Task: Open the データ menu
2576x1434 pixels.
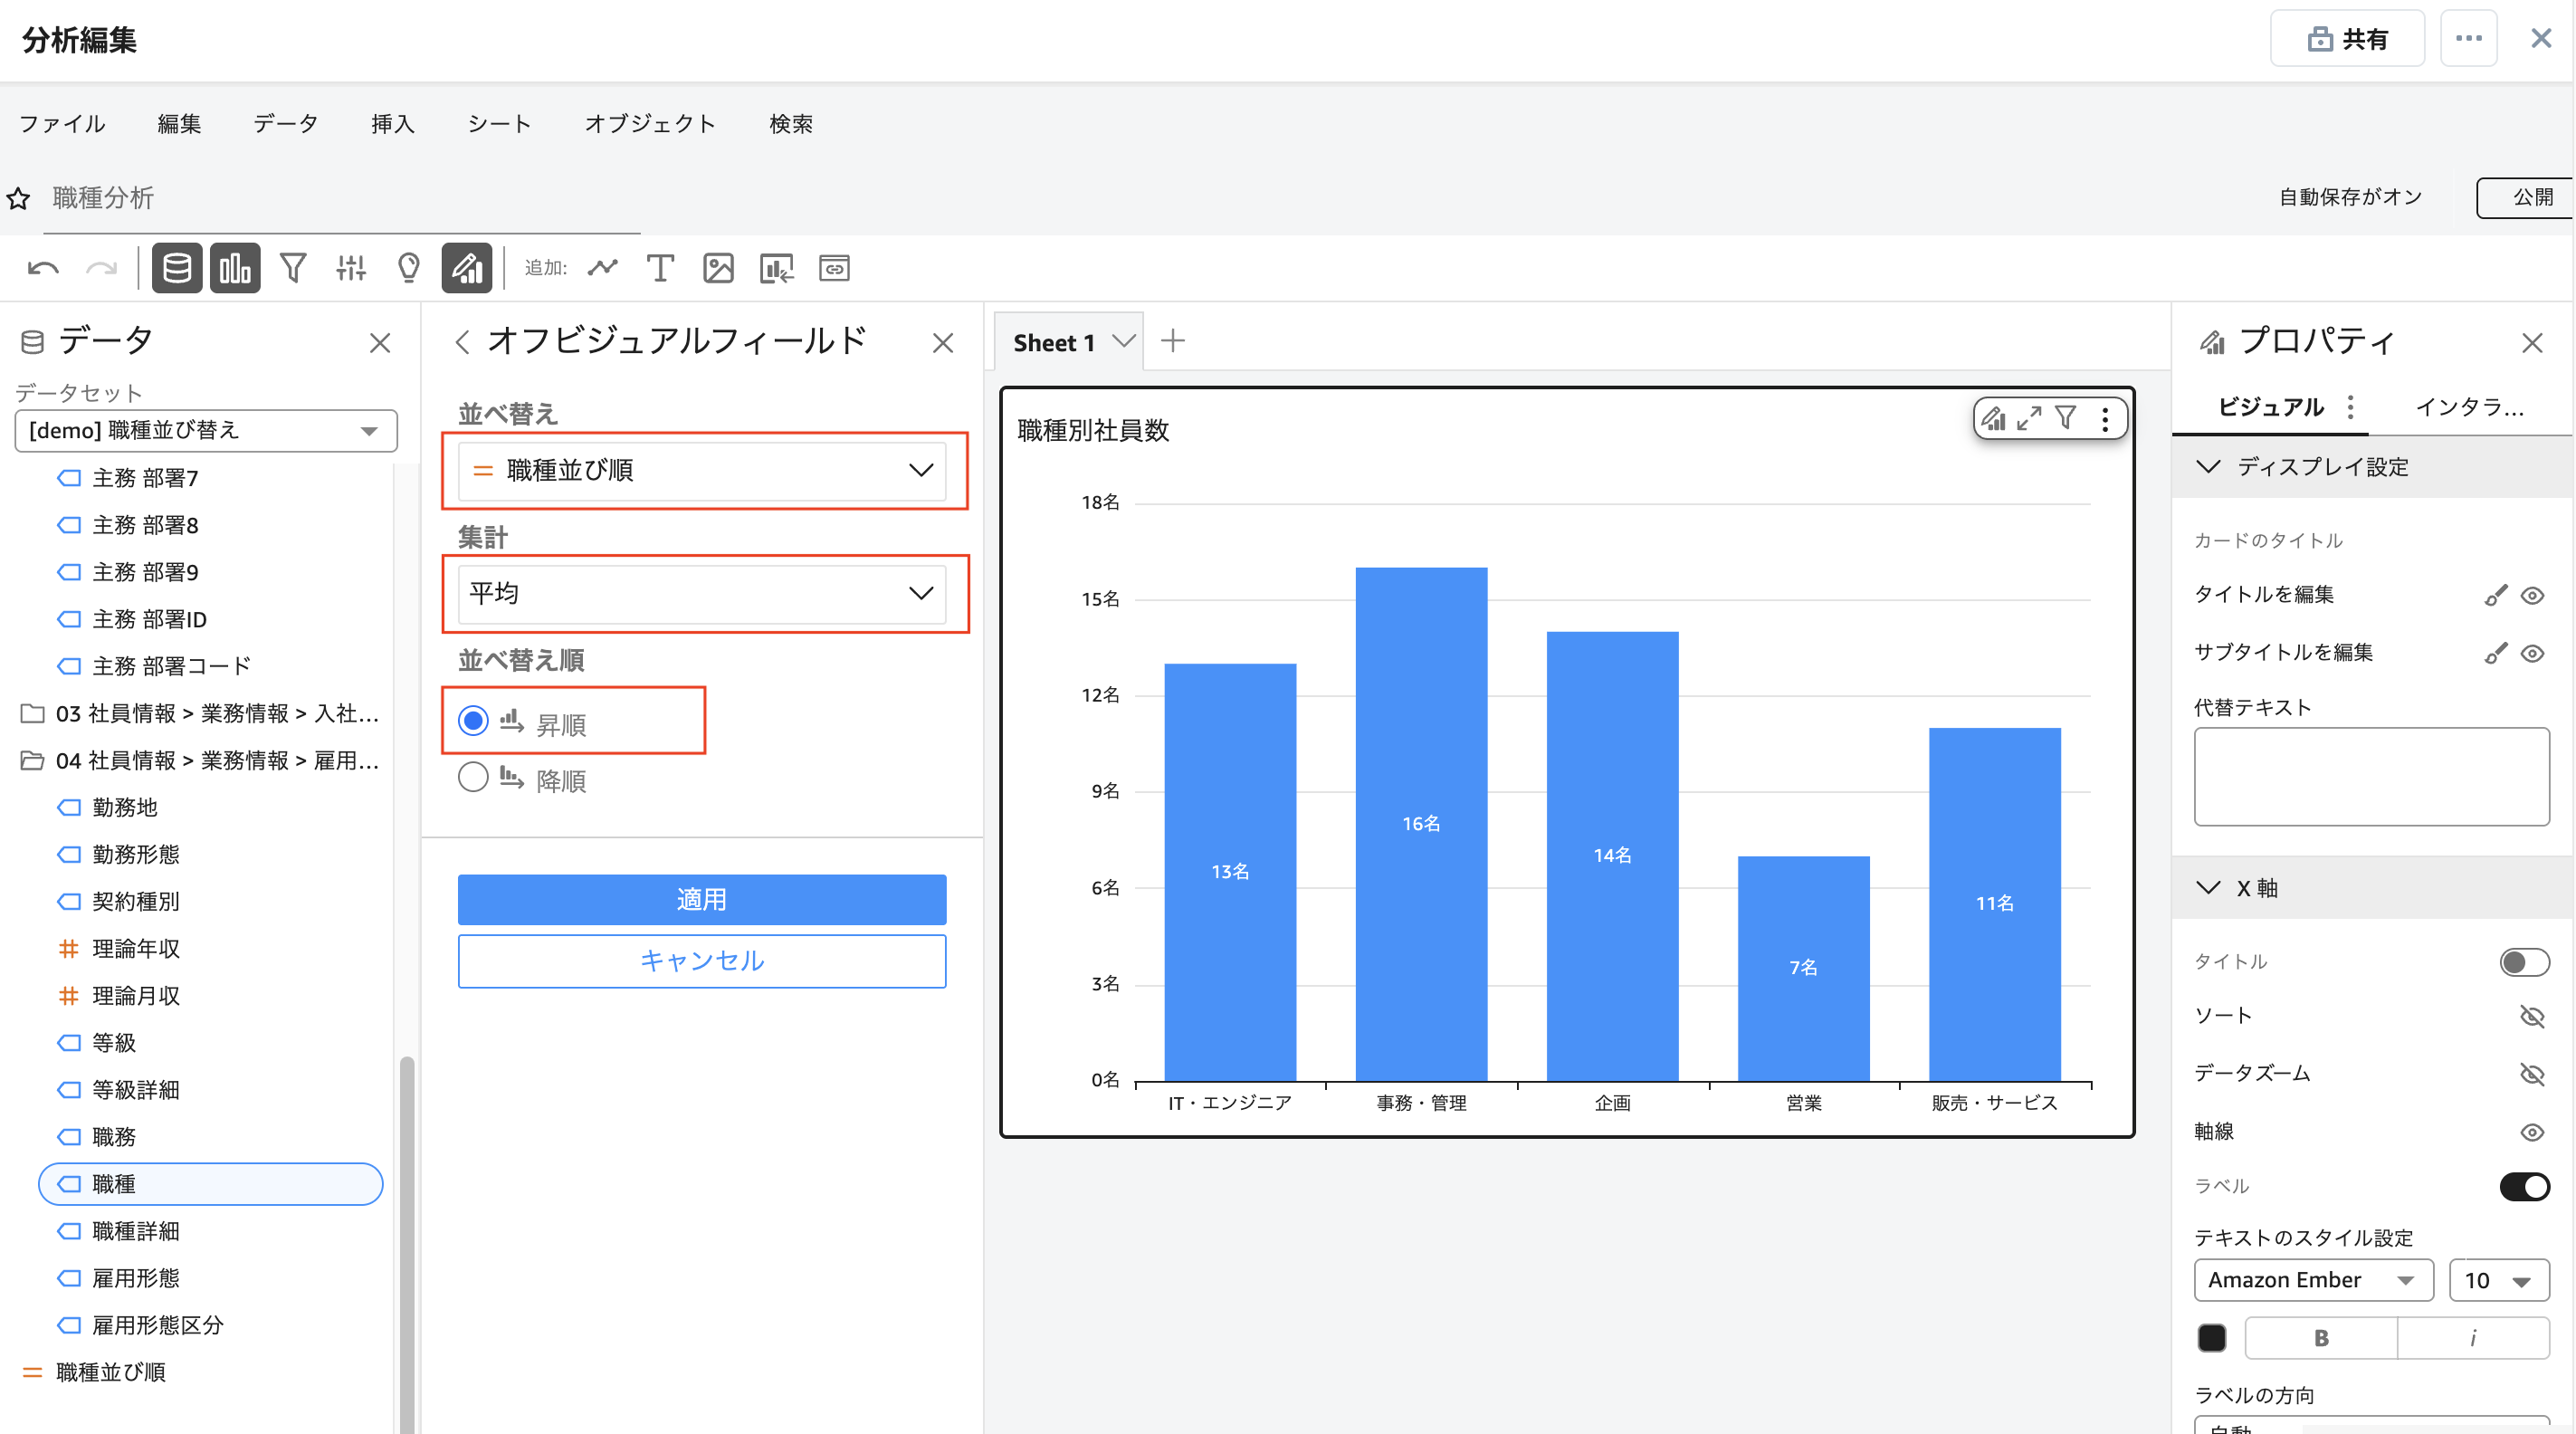Action: 285,124
